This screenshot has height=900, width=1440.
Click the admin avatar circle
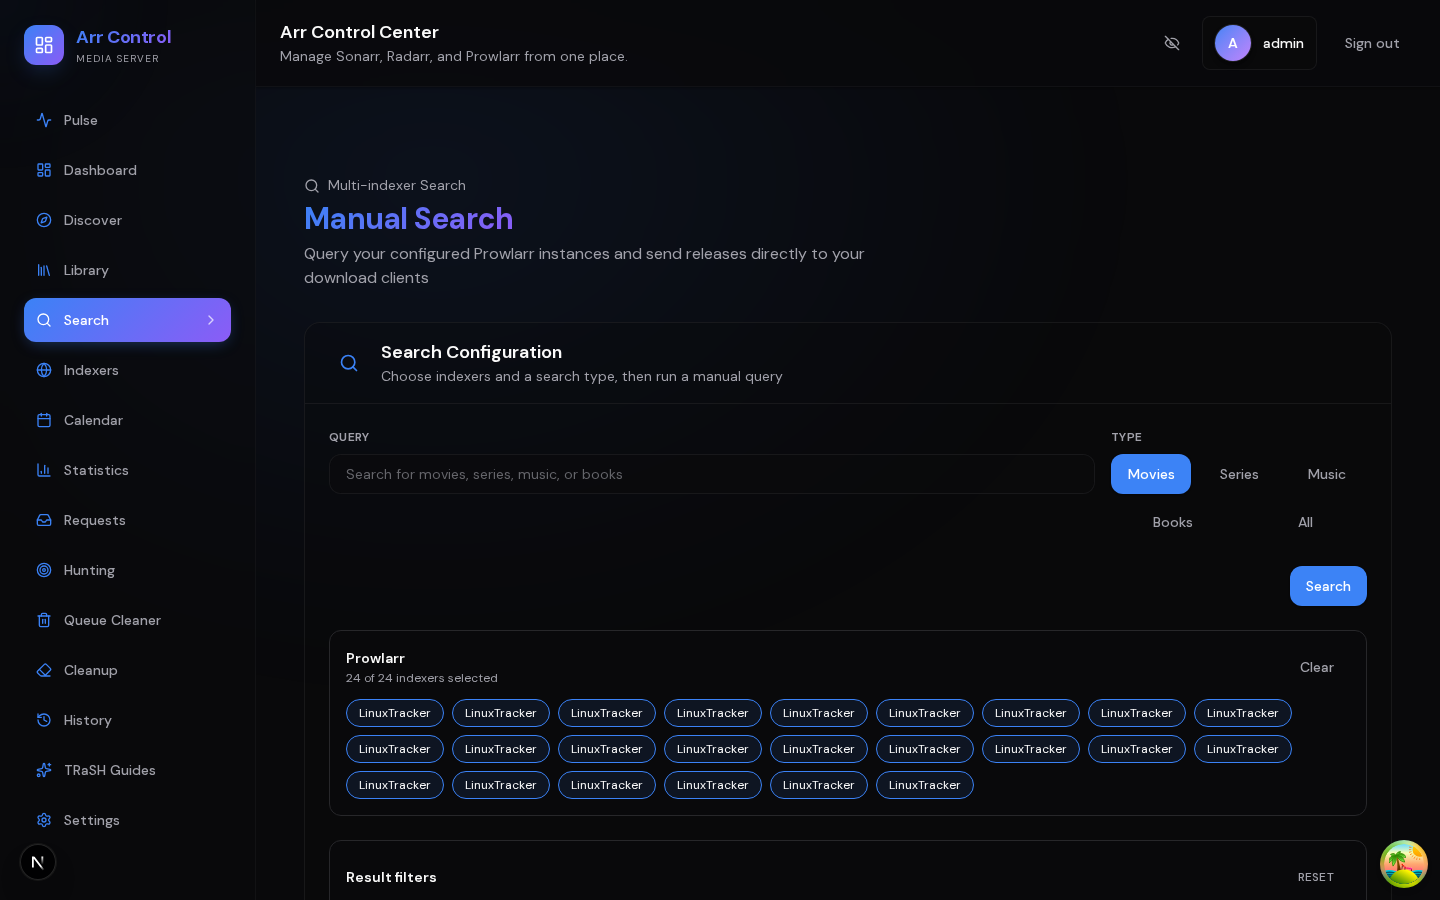click(1233, 43)
